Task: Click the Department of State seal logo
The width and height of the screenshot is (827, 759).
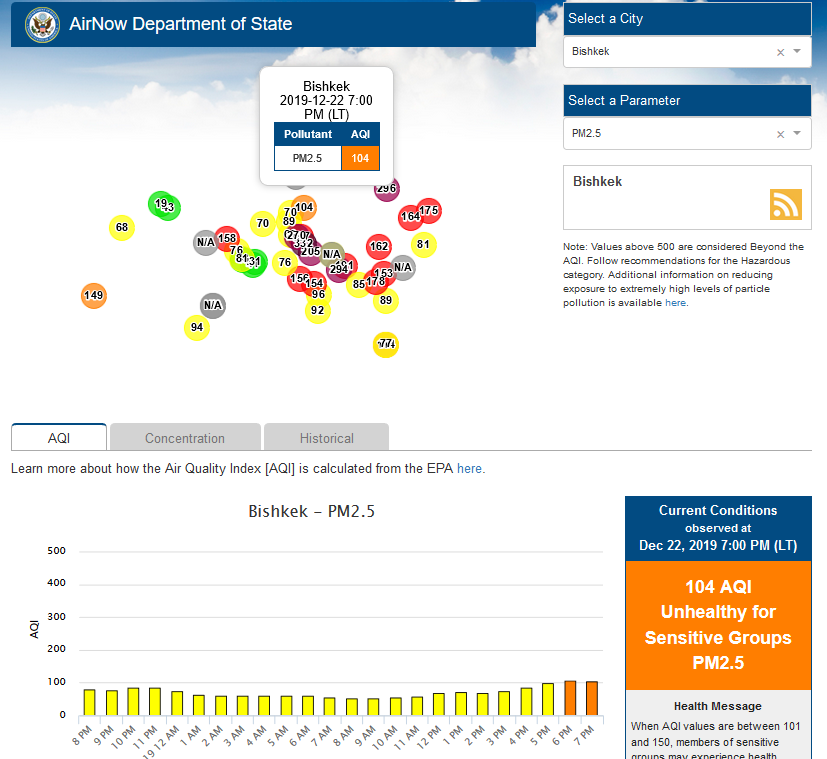Action: point(41,23)
